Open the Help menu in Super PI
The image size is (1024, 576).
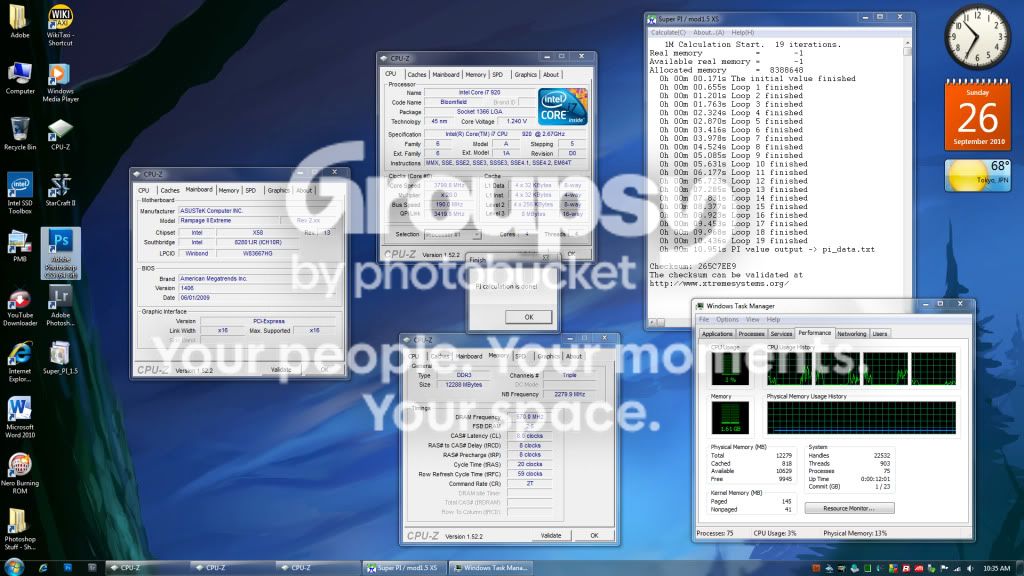(x=743, y=32)
